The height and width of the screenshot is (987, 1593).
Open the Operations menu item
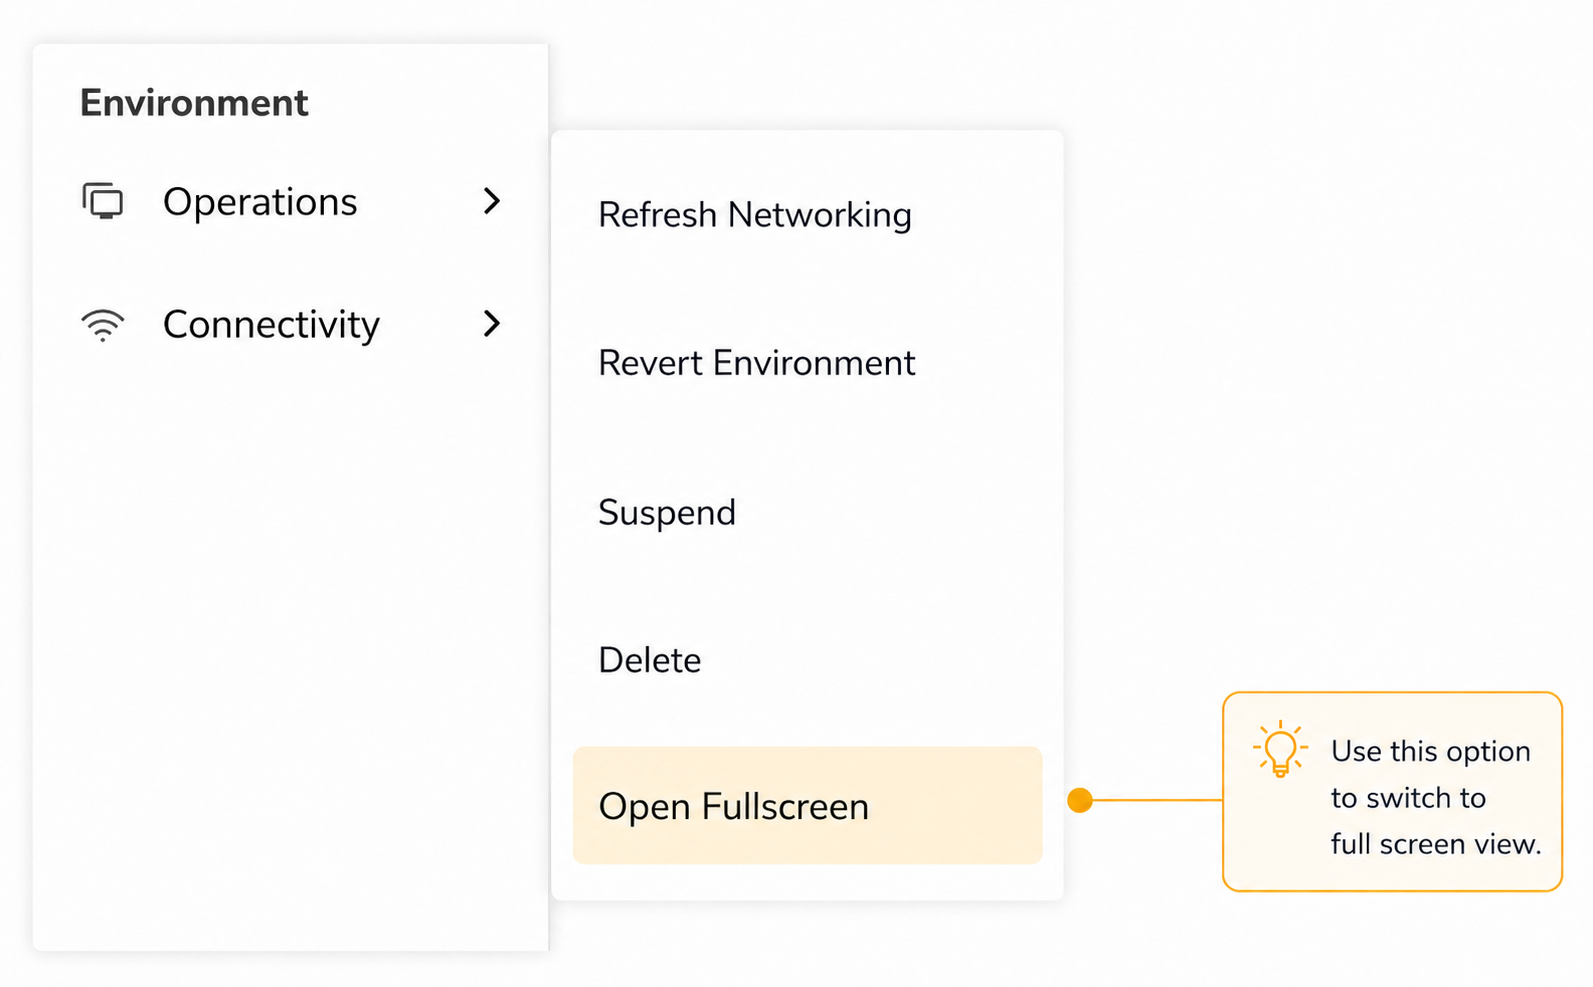(x=291, y=201)
